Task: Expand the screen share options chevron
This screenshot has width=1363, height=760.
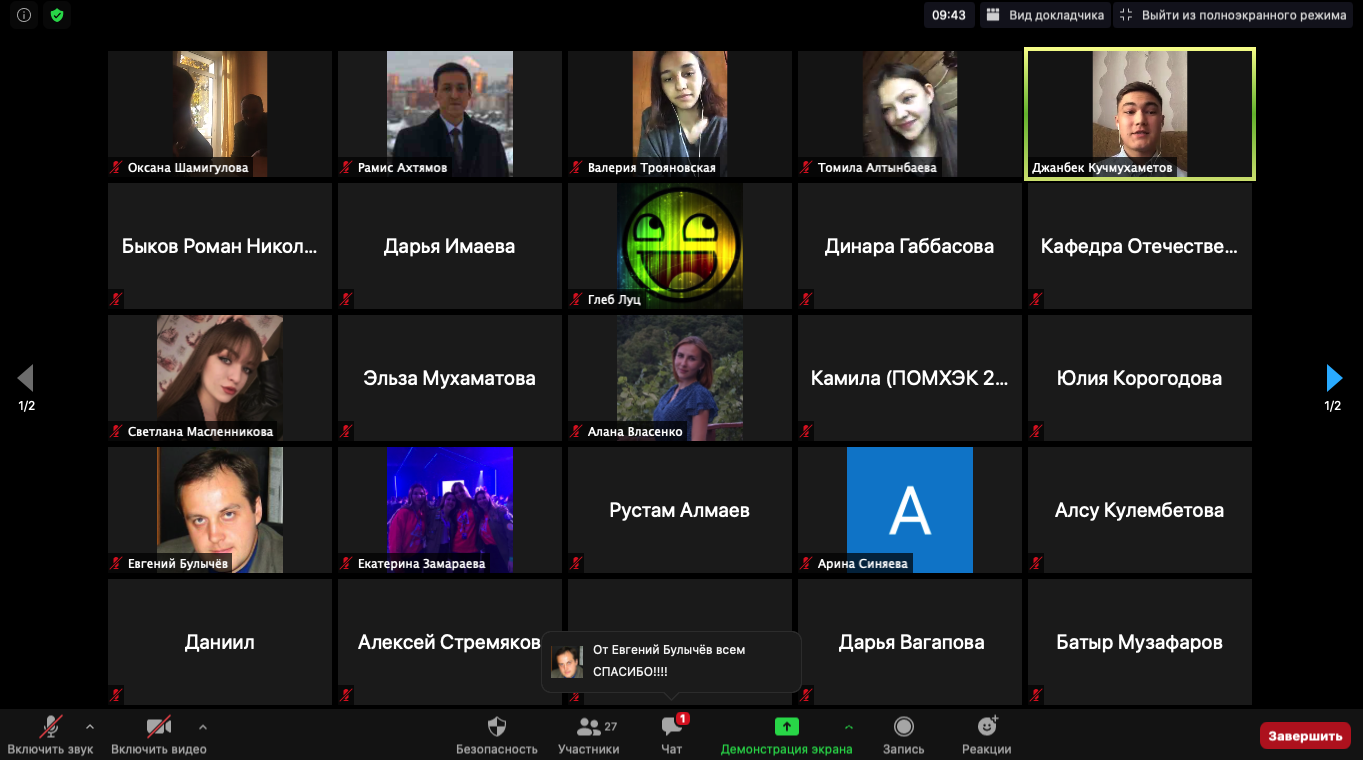Action: pos(849,726)
